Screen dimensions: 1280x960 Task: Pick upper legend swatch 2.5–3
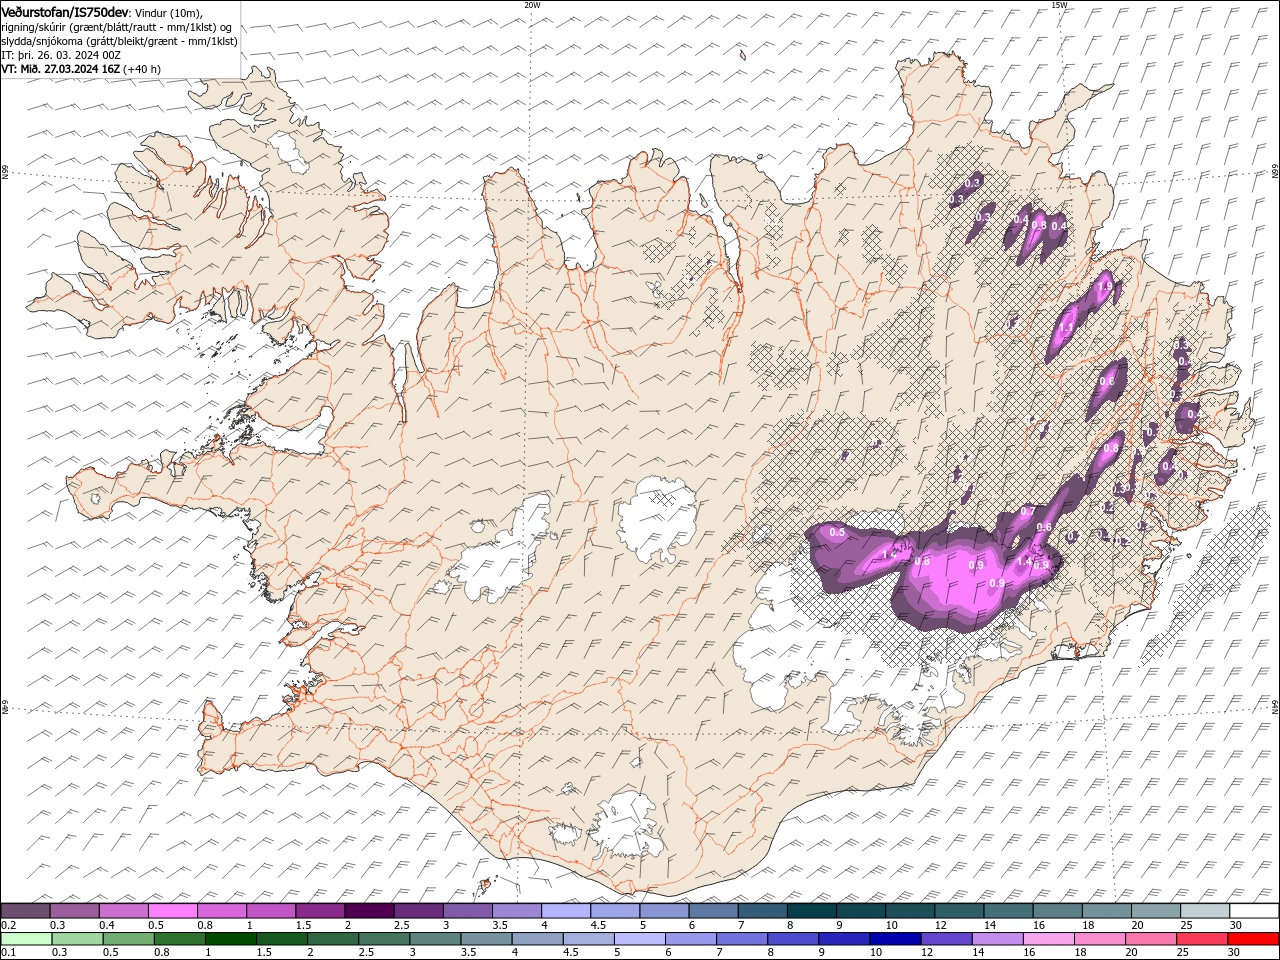pyautogui.click(x=418, y=911)
